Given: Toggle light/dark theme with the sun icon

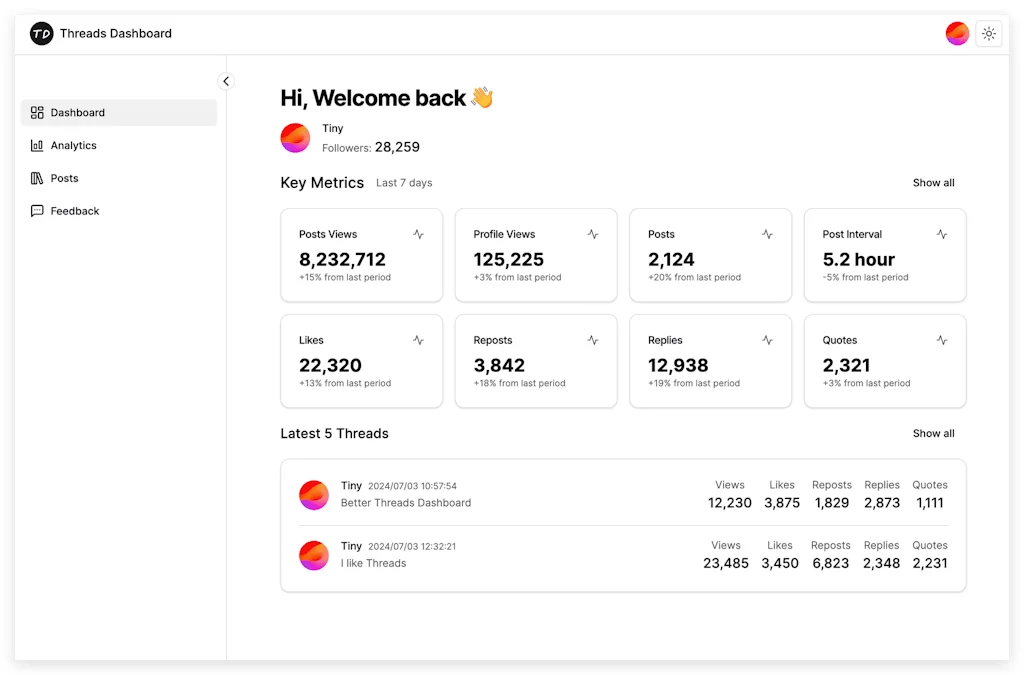Looking at the screenshot, I should click(988, 33).
